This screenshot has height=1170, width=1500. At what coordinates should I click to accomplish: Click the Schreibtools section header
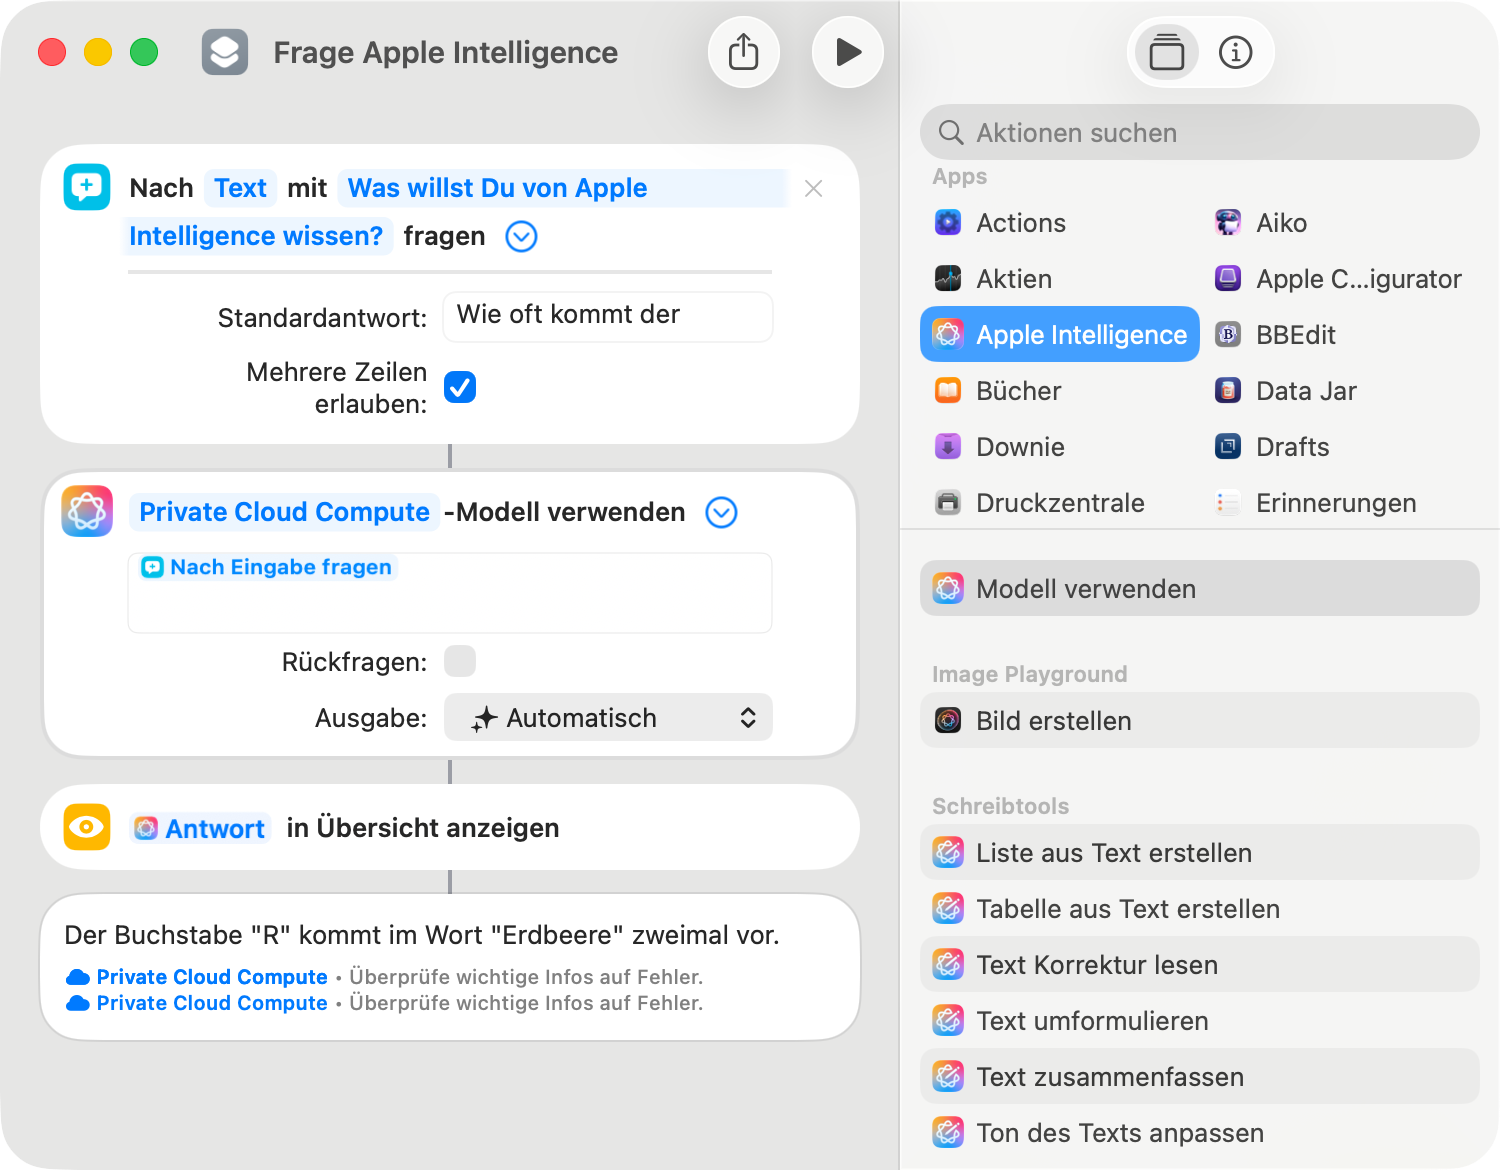tap(1000, 806)
